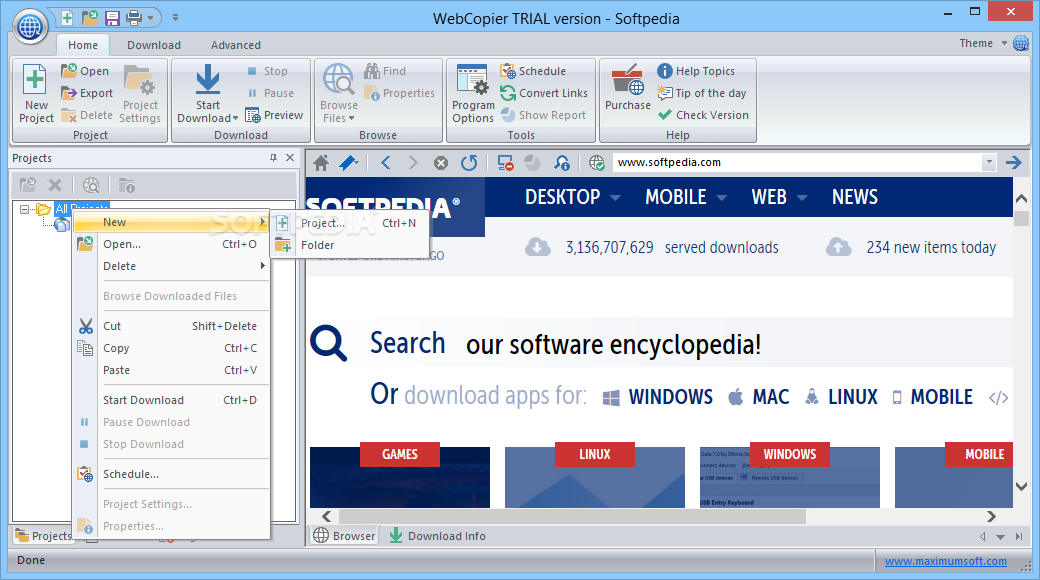
Task: Open a project via ribbon Open
Action: tap(85, 71)
